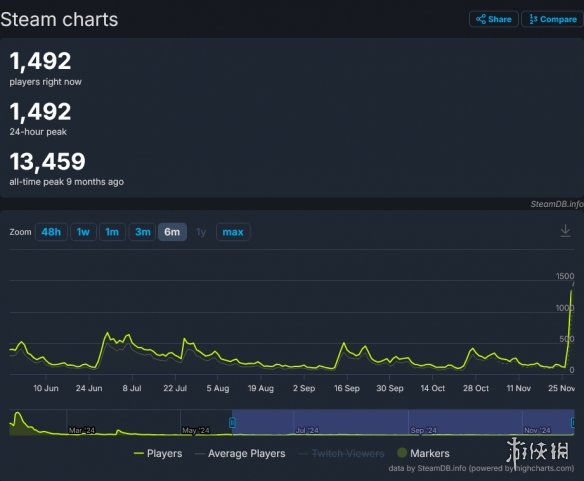Click the right navigator range handle
584x481 pixels.
click(573, 423)
